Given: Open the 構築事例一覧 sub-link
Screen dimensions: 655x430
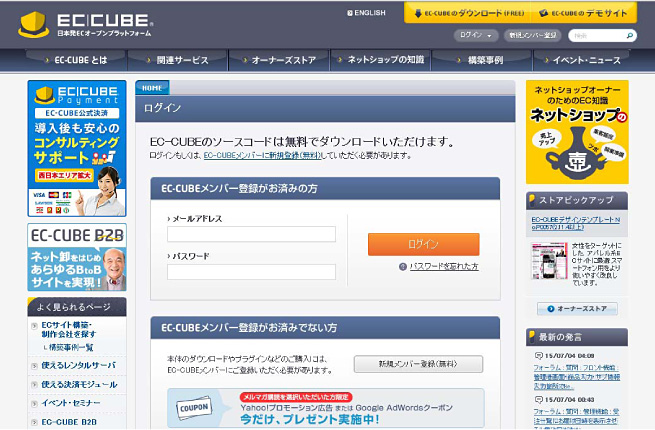Looking at the screenshot, I should pyautogui.click(x=71, y=347).
